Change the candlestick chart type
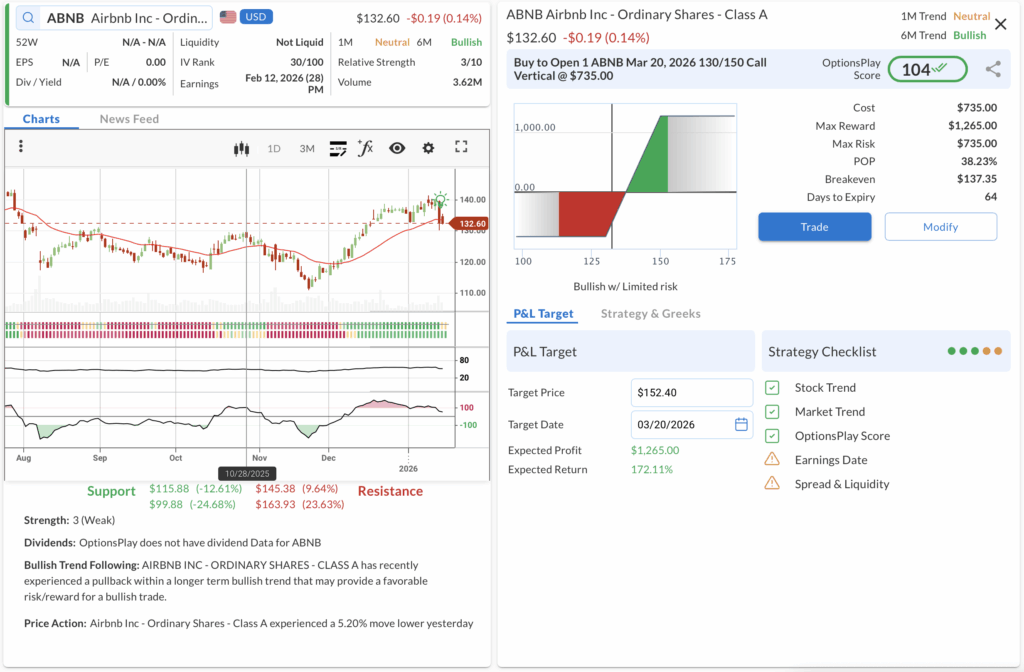The image size is (1024, 672). pos(240,148)
